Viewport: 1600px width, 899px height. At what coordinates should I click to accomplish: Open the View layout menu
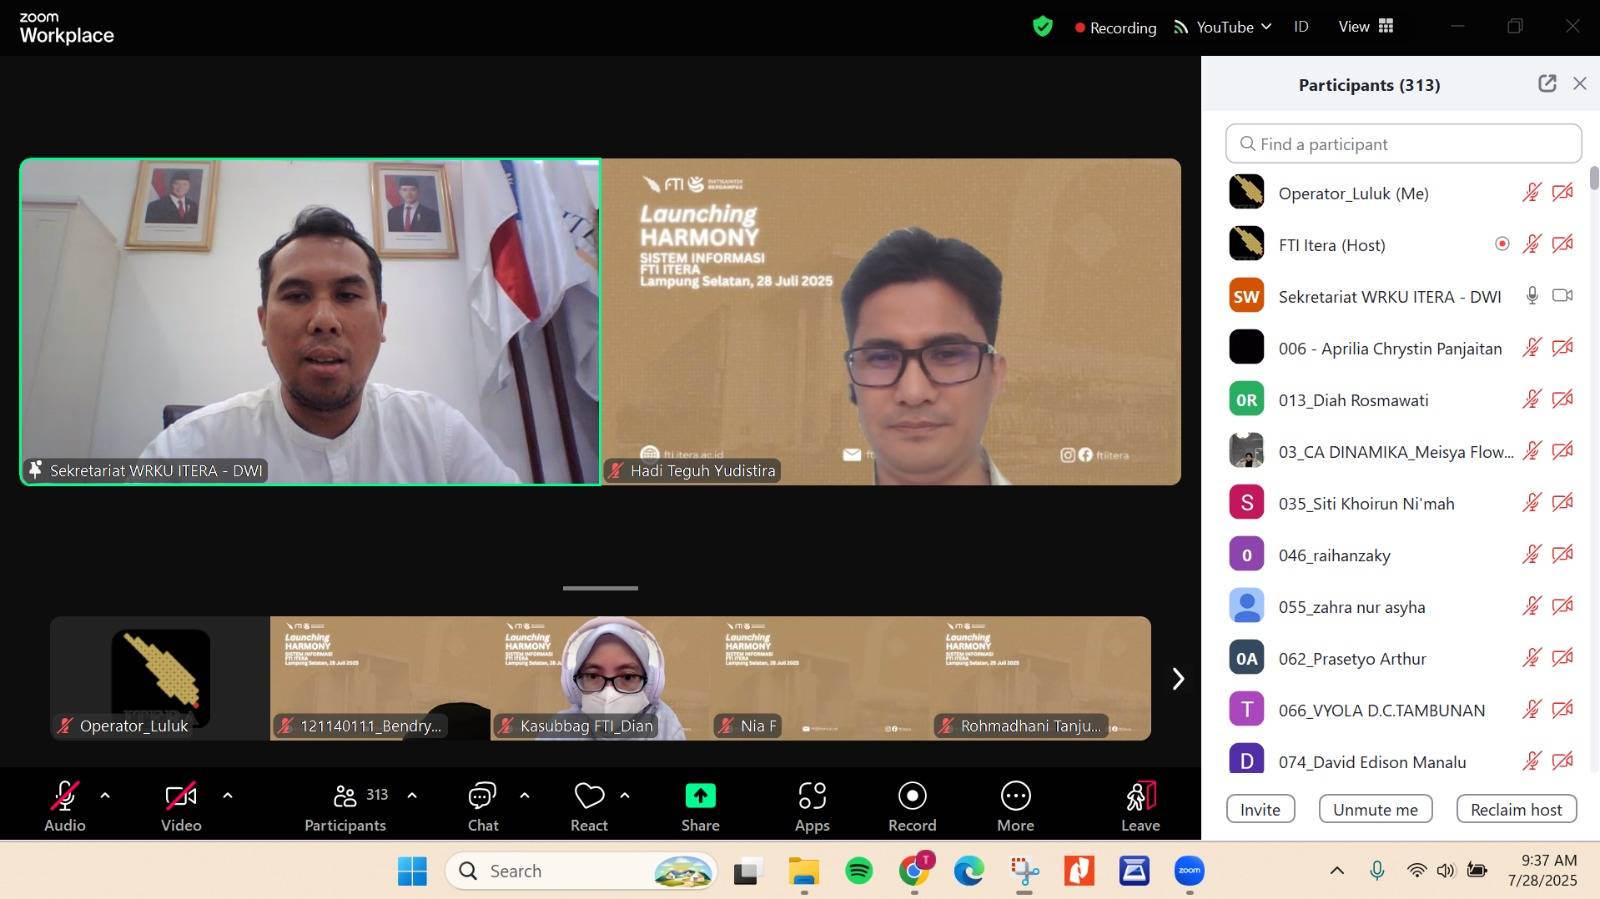point(1366,27)
